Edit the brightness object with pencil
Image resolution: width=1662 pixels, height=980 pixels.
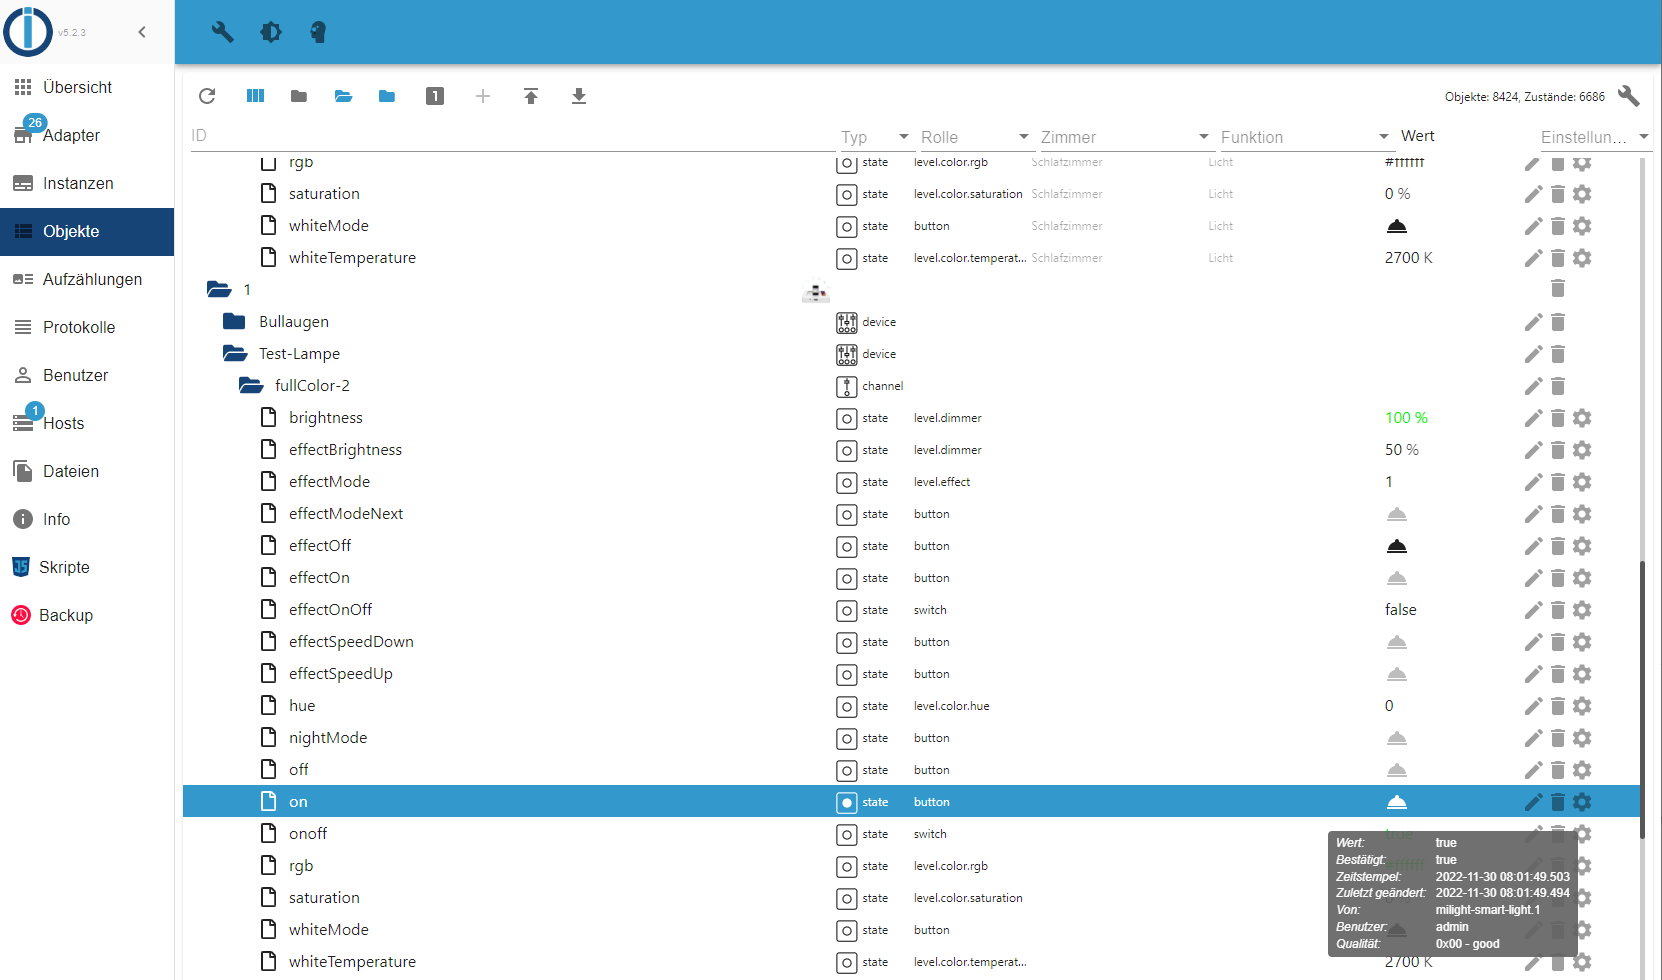click(x=1533, y=418)
